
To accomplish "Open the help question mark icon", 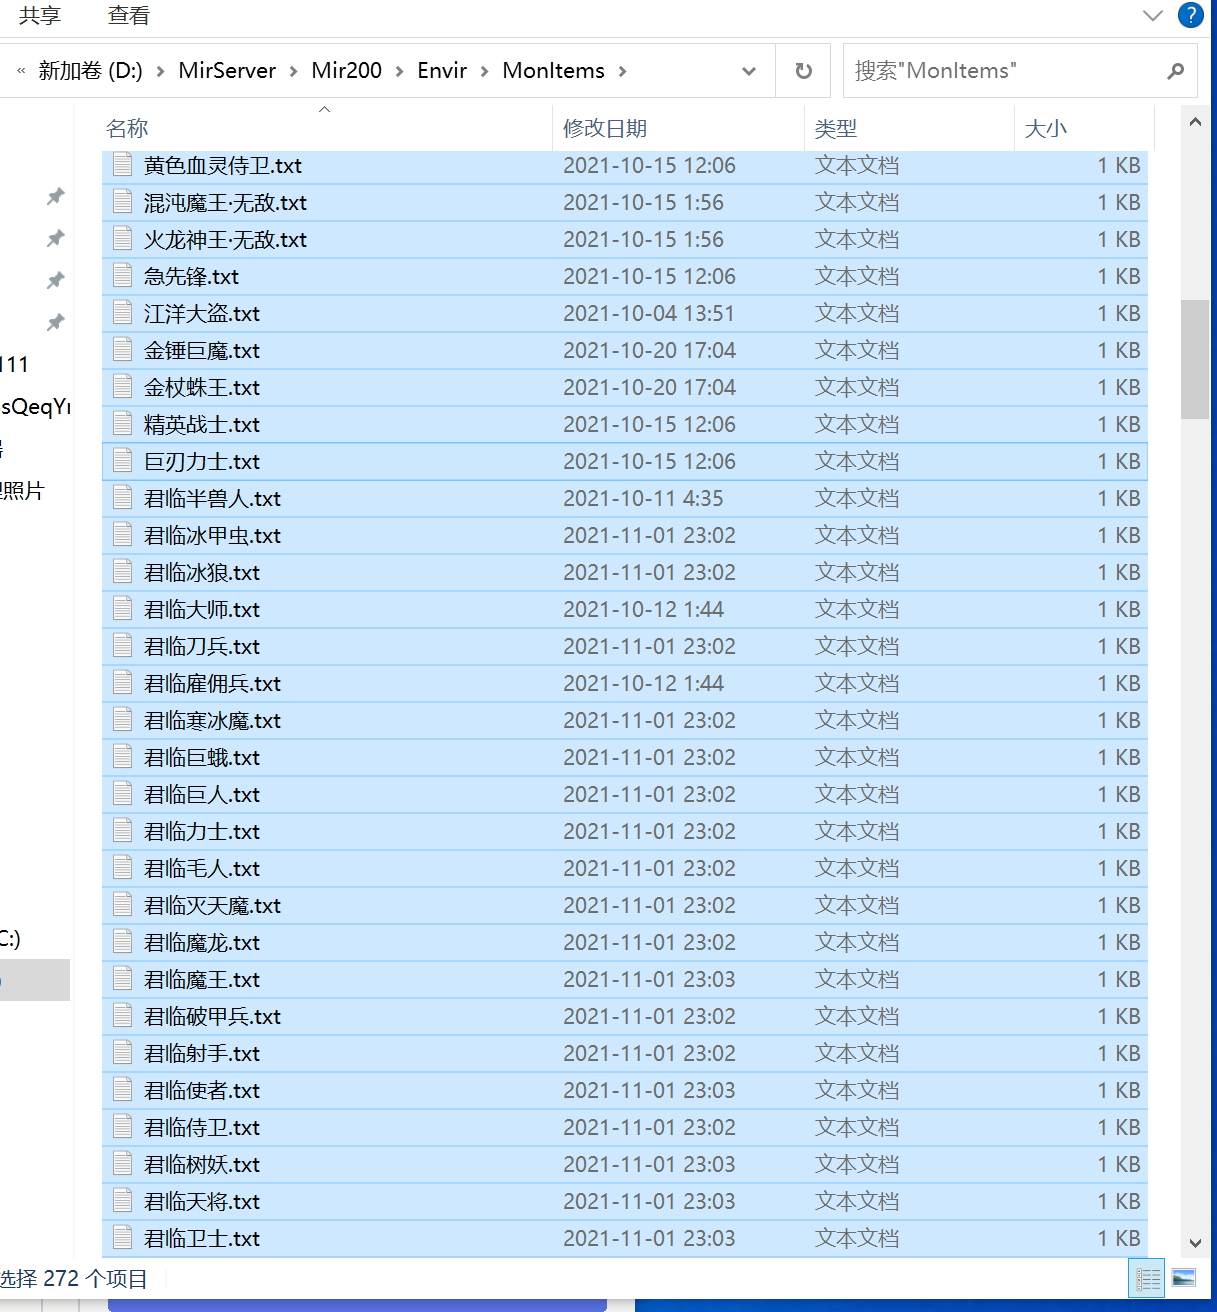I will tap(1190, 15).
